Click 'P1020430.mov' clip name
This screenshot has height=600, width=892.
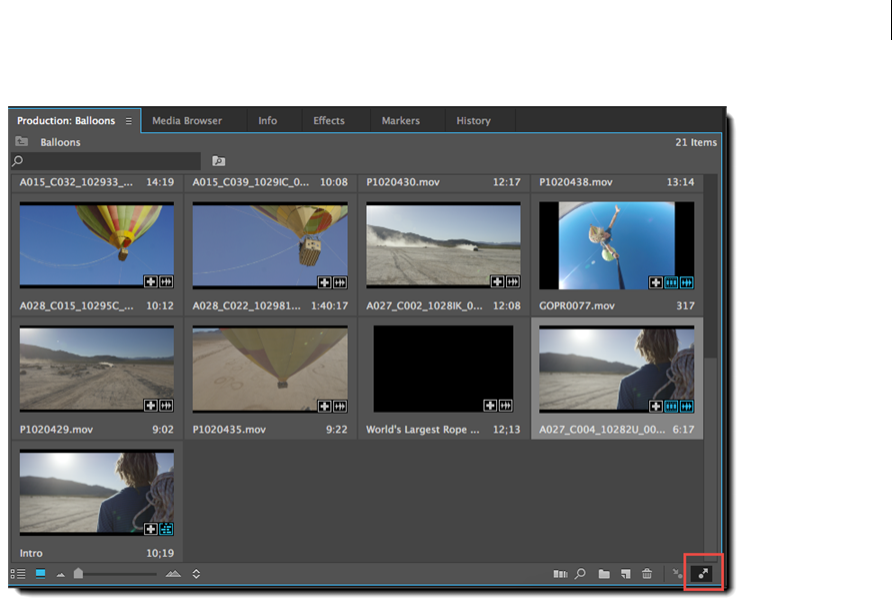(403, 182)
